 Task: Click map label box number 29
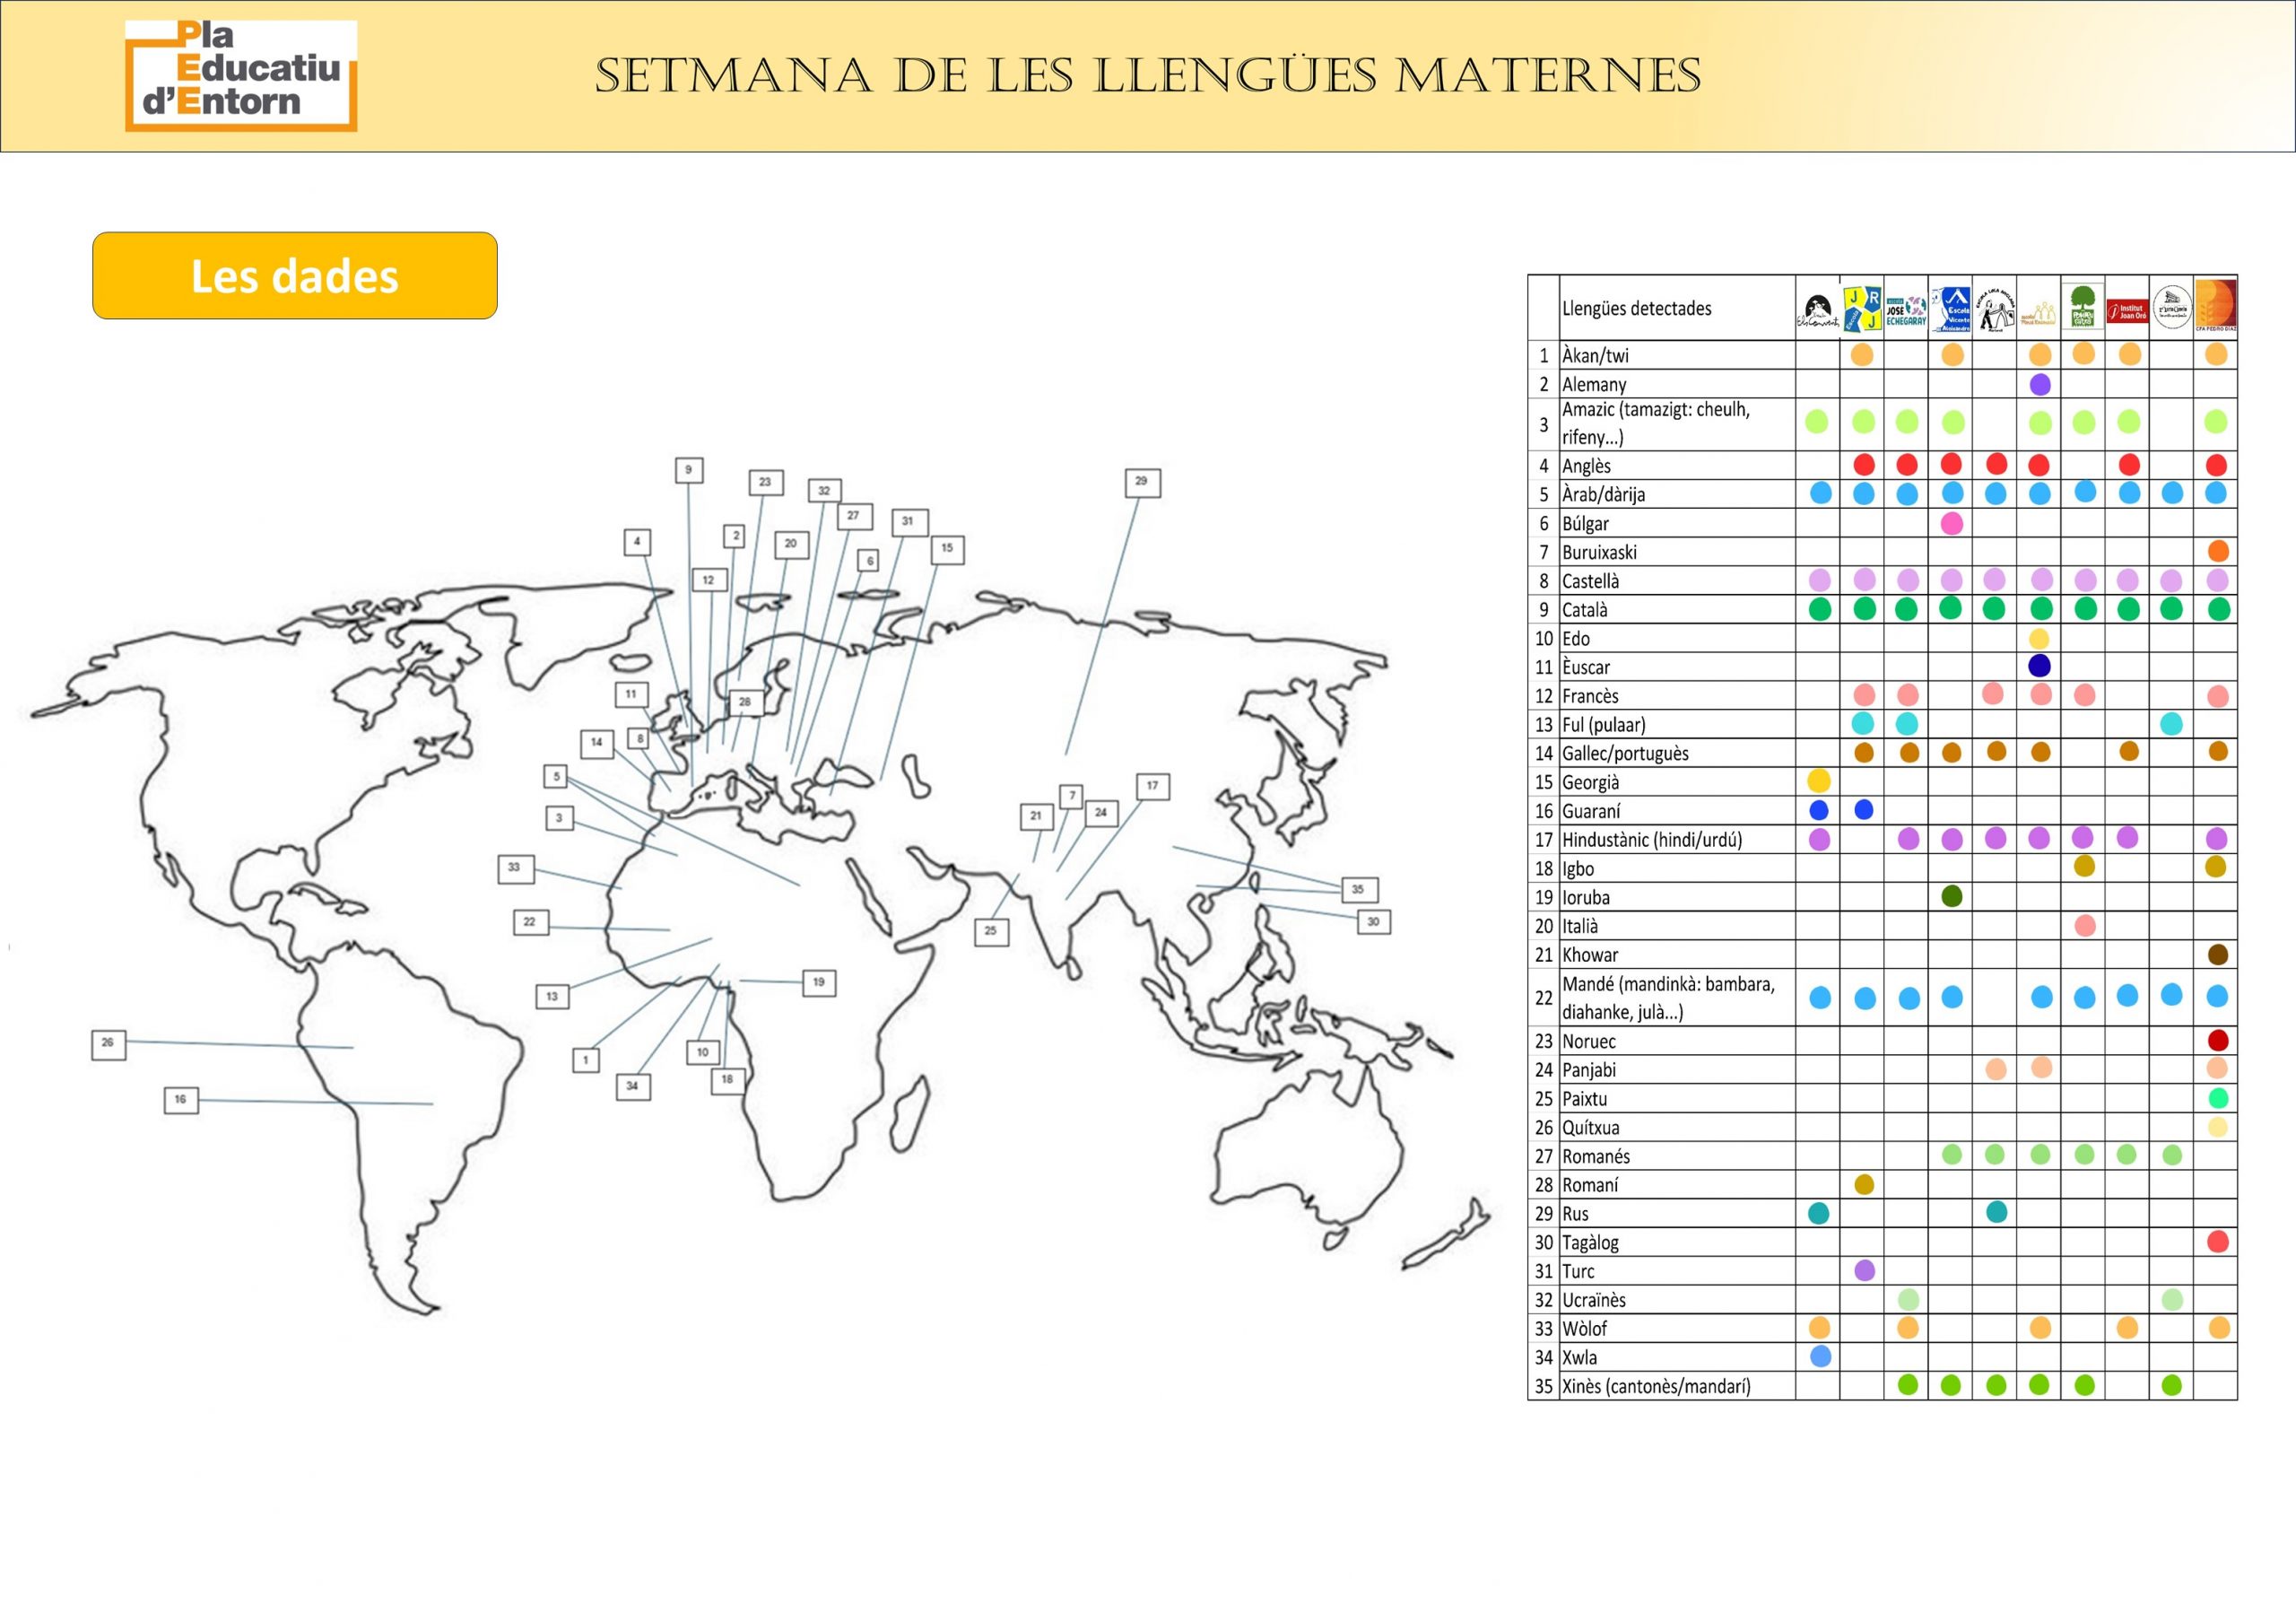coord(1142,482)
